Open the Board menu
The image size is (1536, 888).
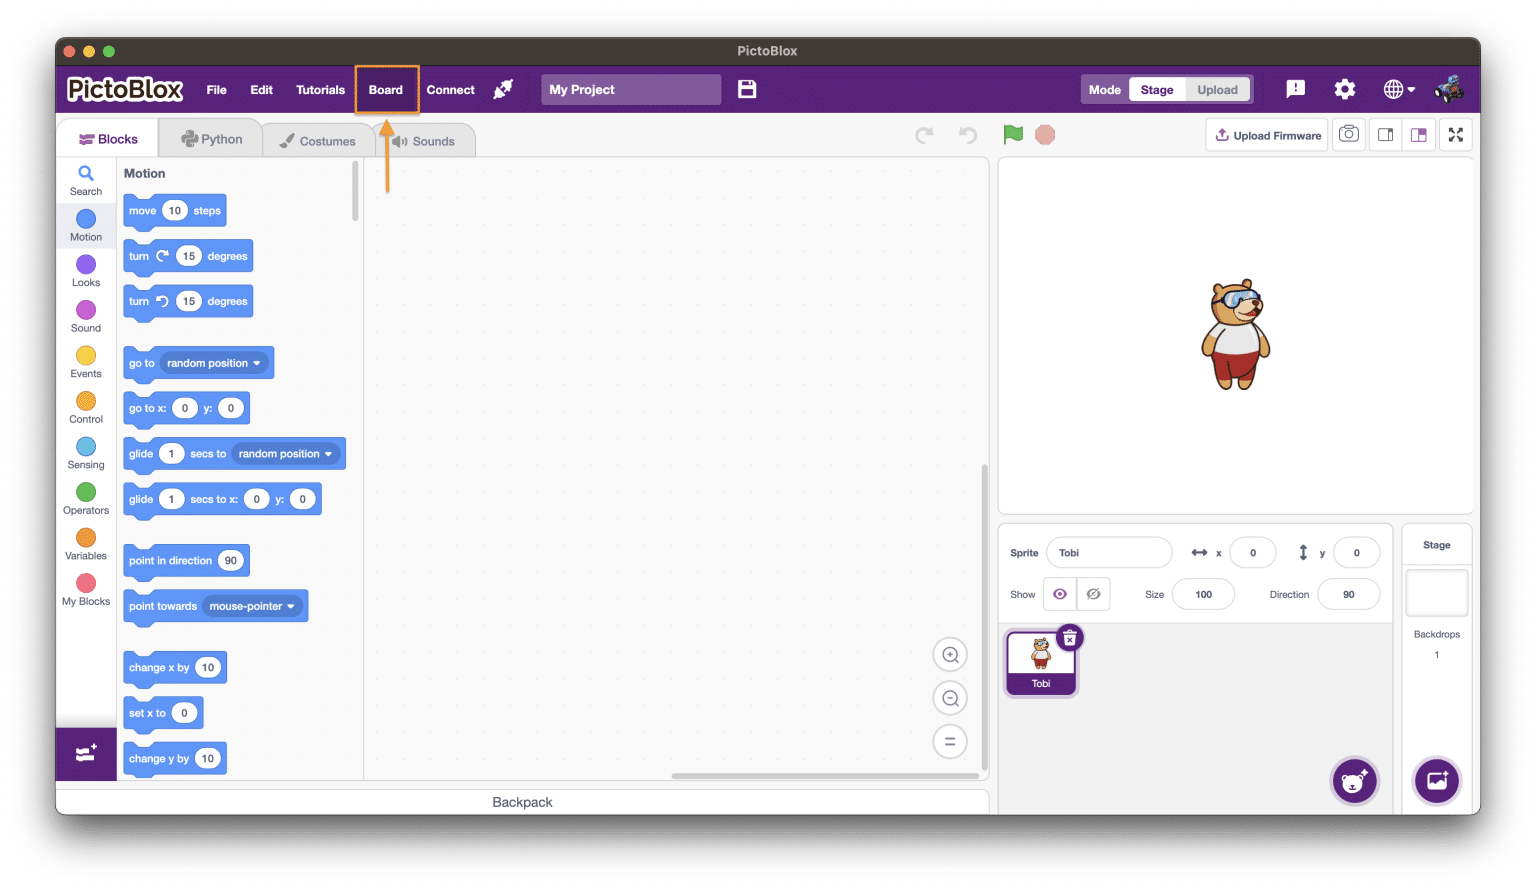[x=386, y=90]
